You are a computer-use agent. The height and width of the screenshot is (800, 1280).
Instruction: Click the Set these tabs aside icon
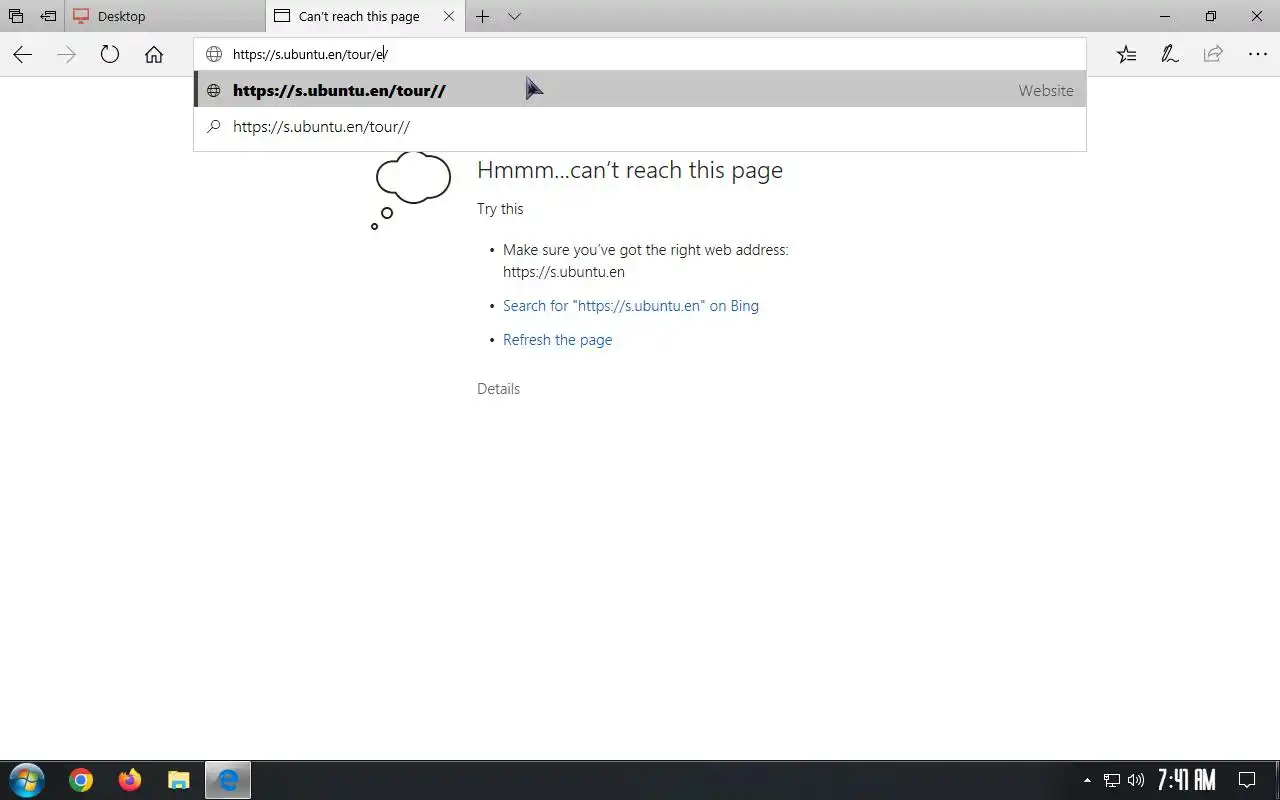pos(48,16)
